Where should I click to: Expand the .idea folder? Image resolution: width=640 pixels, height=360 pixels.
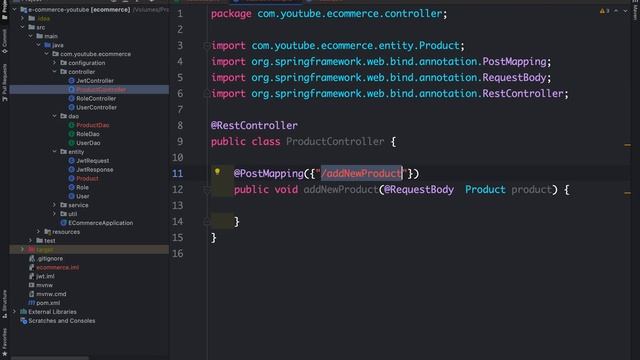pyautogui.click(x=22, y=18)
